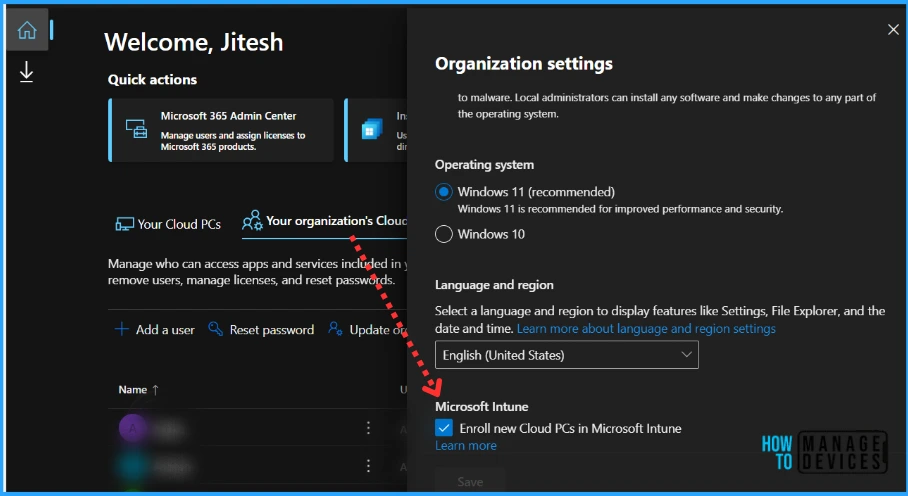Viewport: 908px width, 496px height.
Task: Click the Organization settings heading
Action: point(523,64)
